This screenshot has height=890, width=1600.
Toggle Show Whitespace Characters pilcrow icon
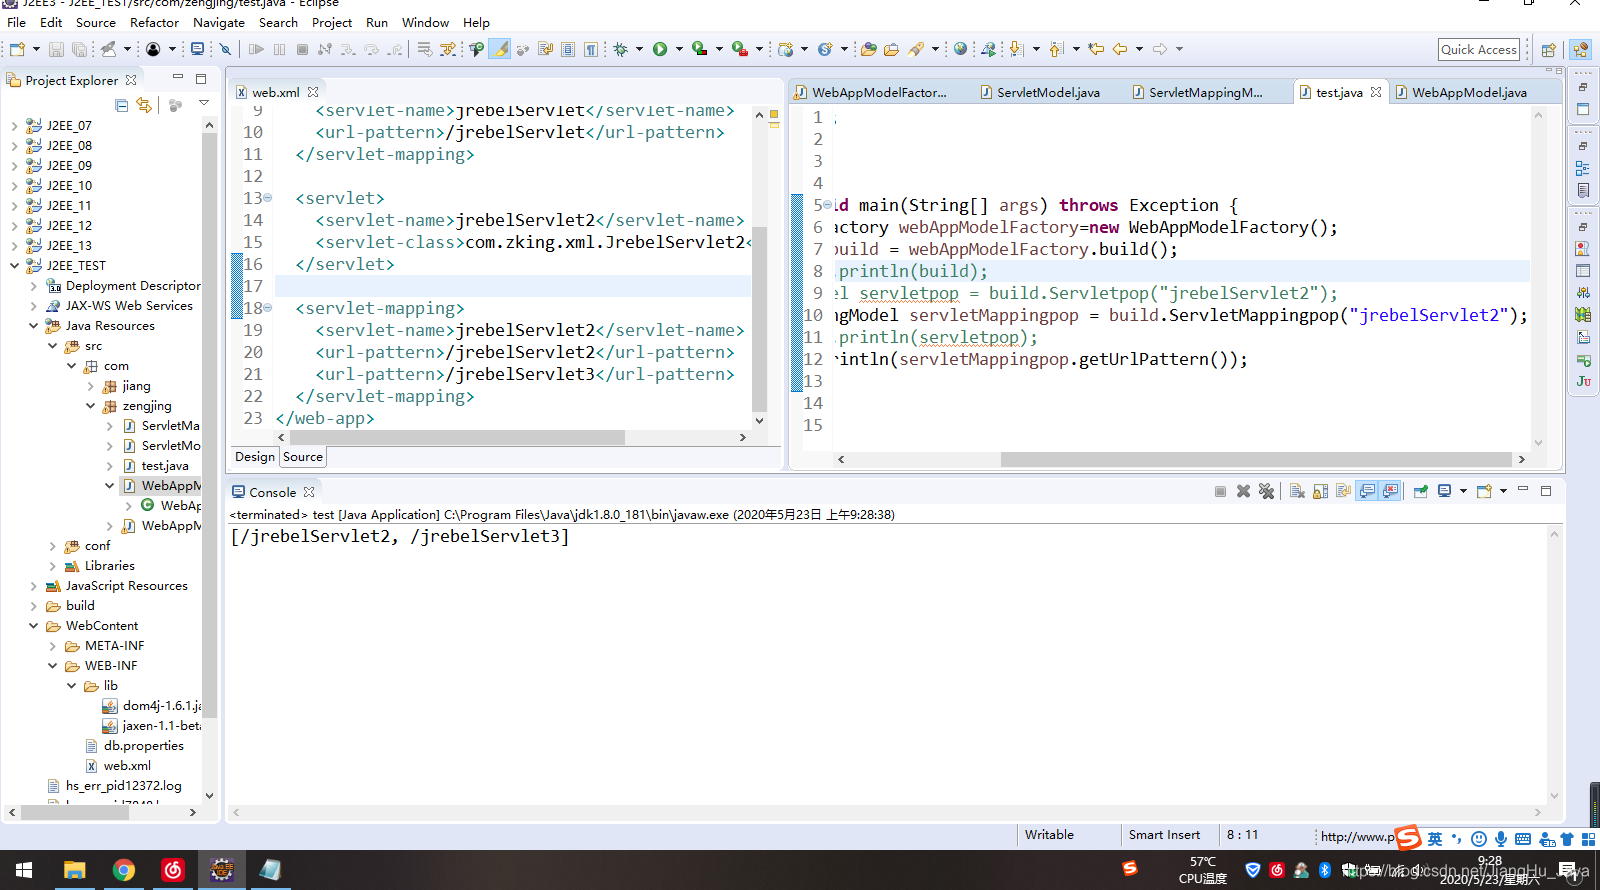click(x=591, y=49)
